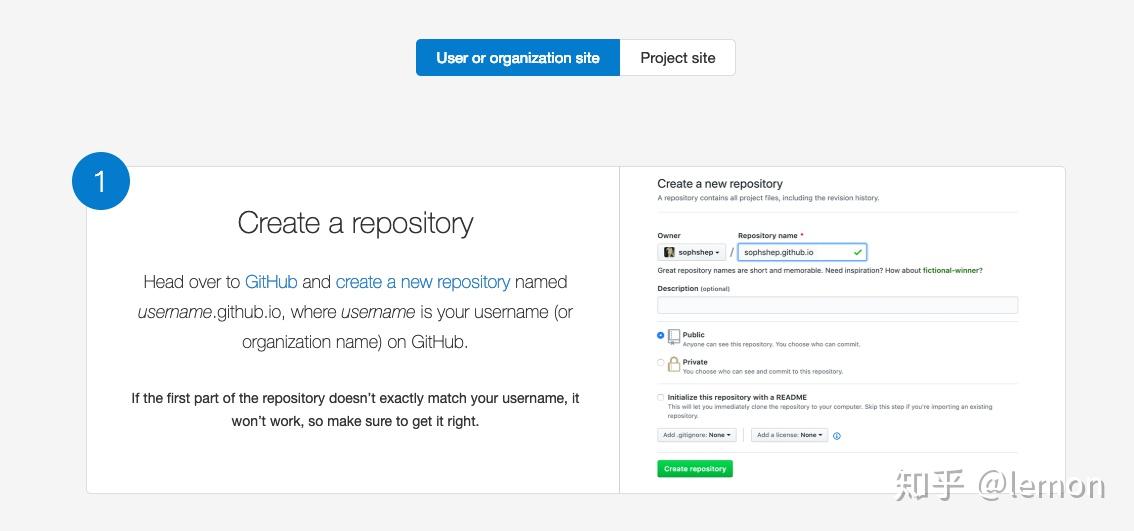Click the green checkmark in the repository name field
The height and width of the screenshot is (531, 1134).
pyautogui.click(x=858, y=252)
